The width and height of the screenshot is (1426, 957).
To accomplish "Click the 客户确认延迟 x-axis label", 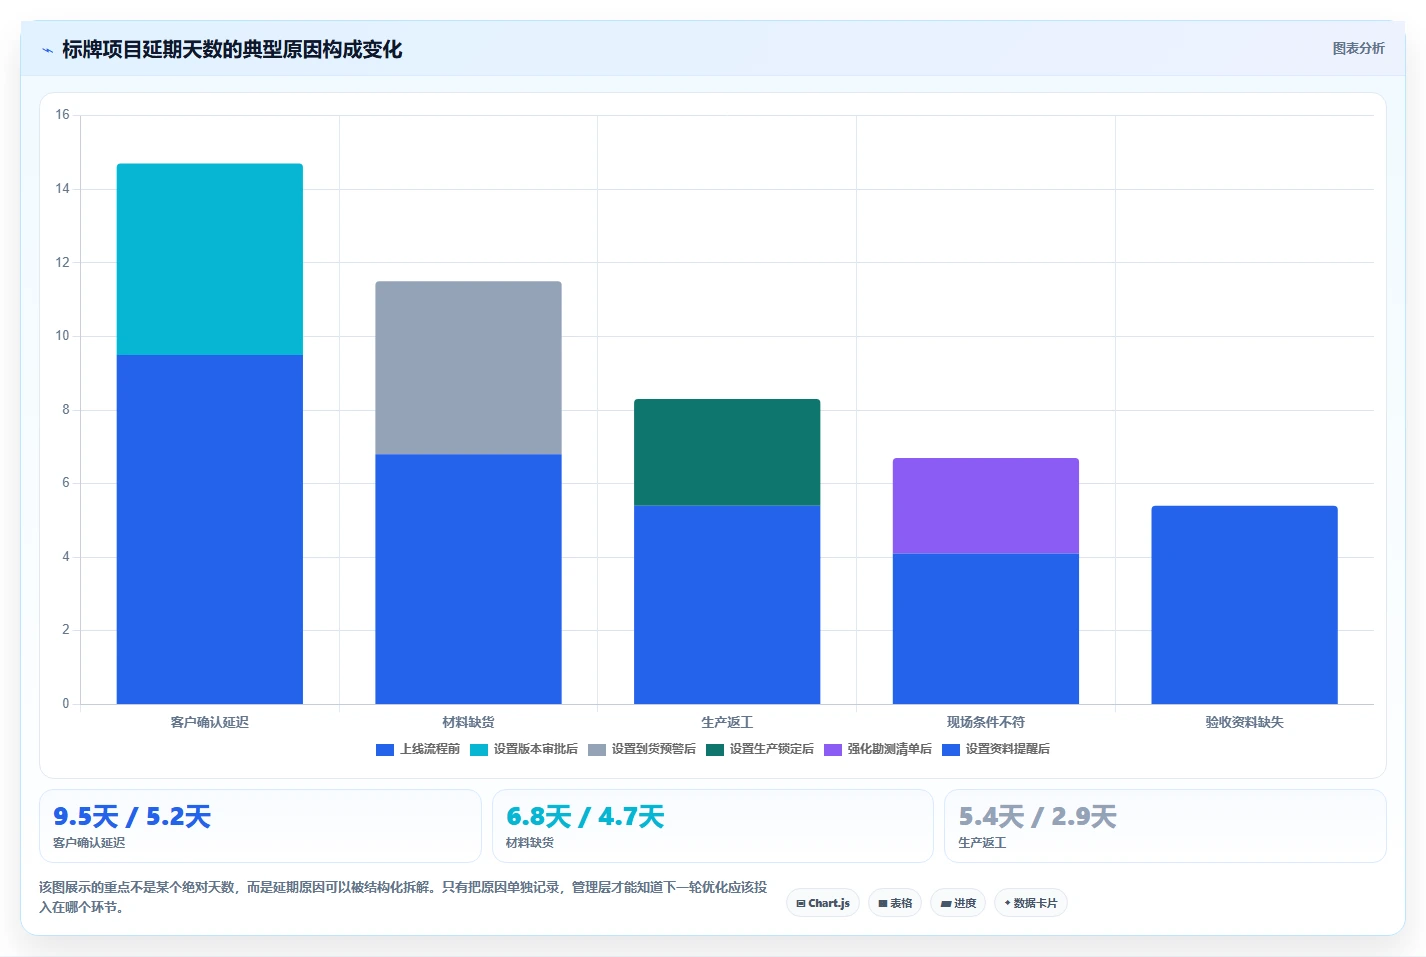I will tap(210, 722).
